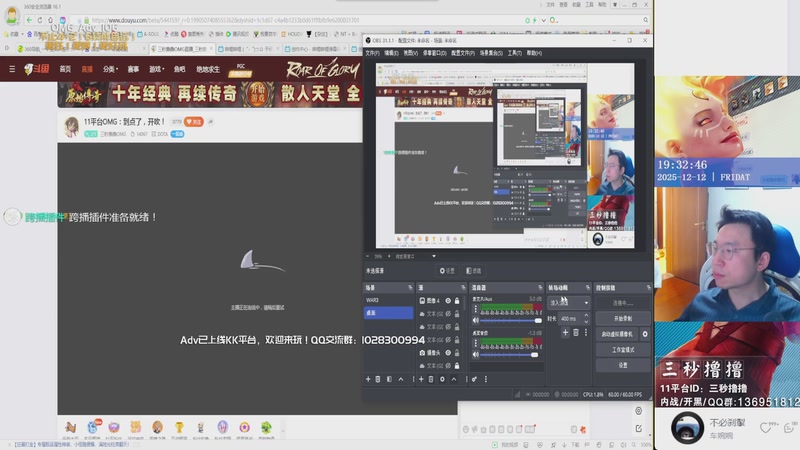Toggle lock on 摄像头 source

(x=457, y=353)
